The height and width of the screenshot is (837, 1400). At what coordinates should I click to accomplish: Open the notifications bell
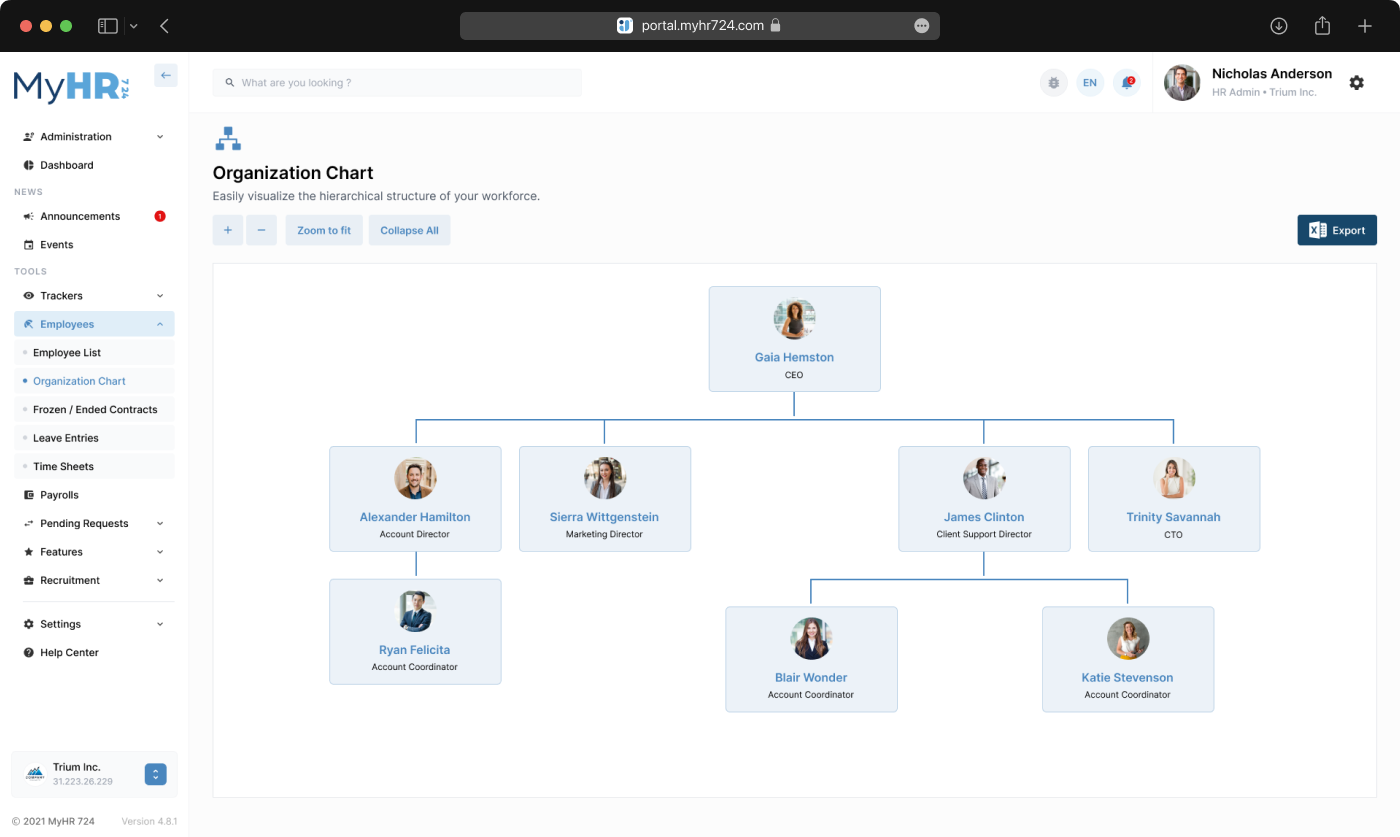click(x=1127, y=83)
